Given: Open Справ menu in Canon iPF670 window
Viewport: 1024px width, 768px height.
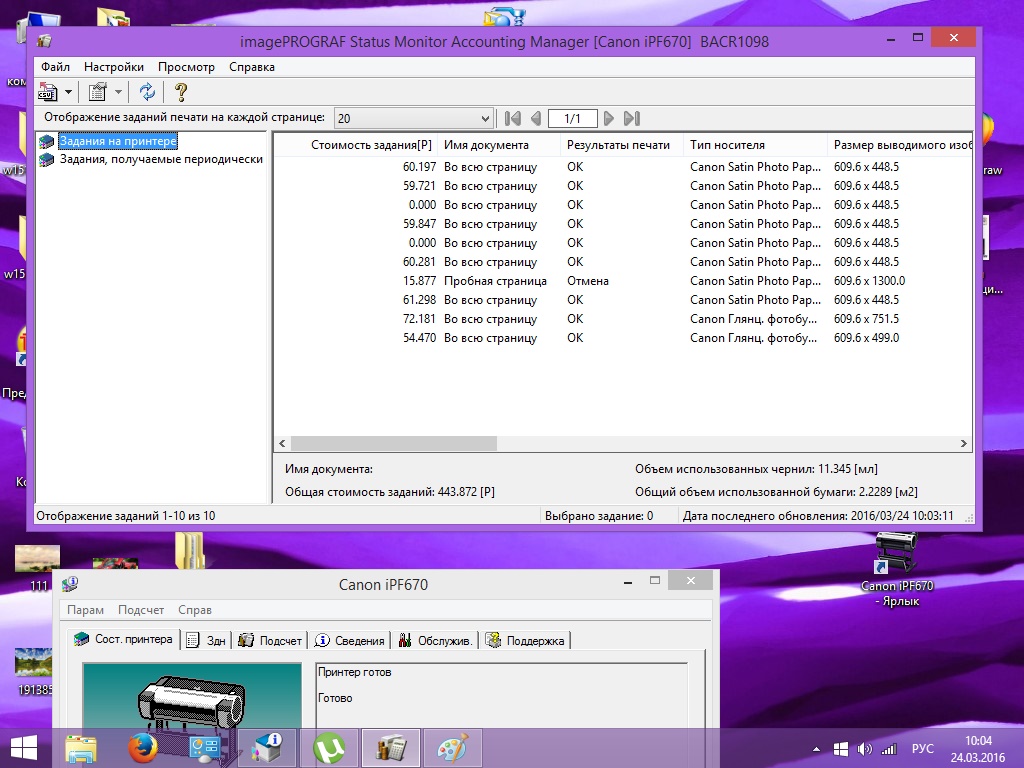Looking at the screenshot, I should 195,610.
